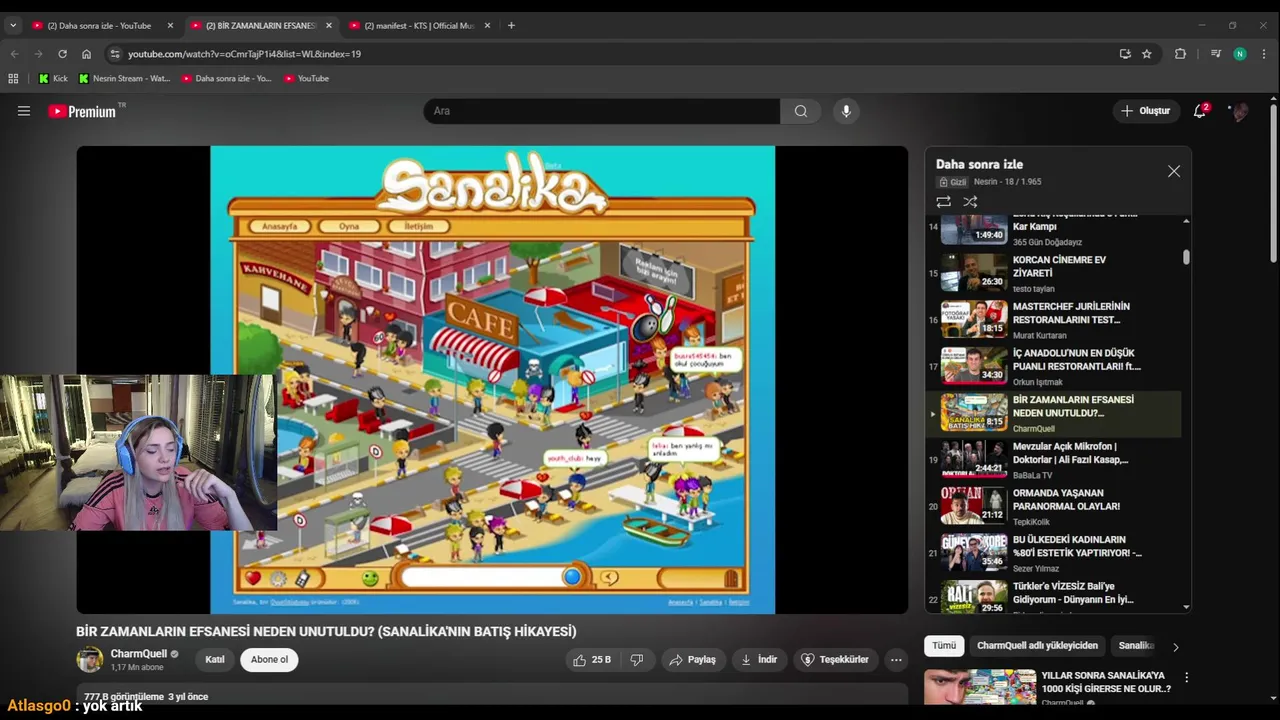1280x720 pixels.
Task: Click the Teşekkürler thanks button
Action: pyautogui.click(x=835, y=659)
